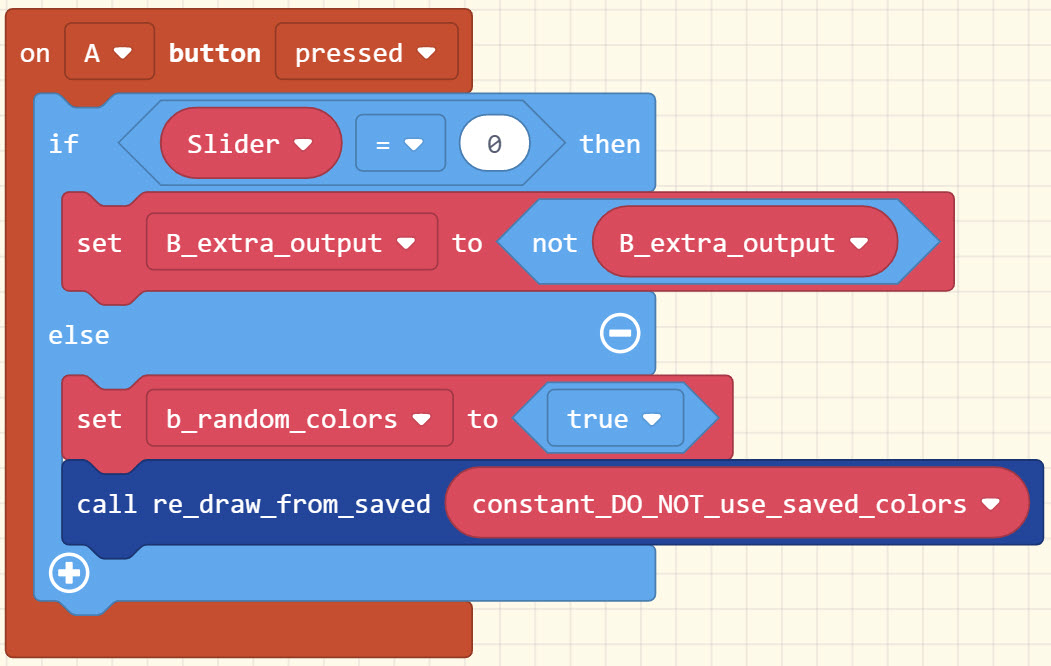Click the minus icon to remove else branch
Image resolution: width=1051 pixels, height=666 pixels.
point(620,333)
